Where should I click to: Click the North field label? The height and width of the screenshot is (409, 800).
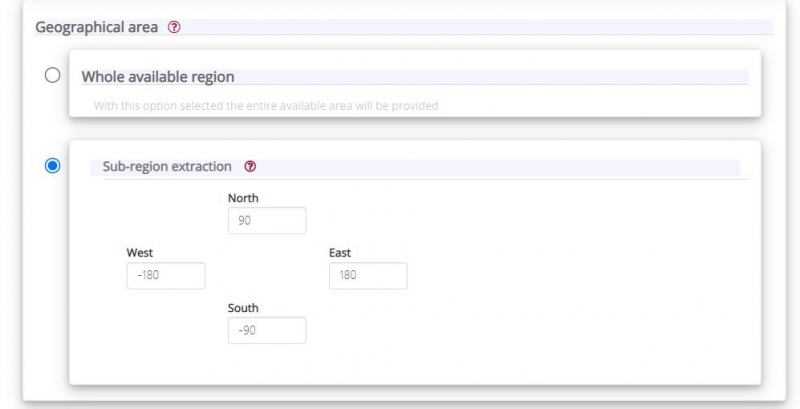(243, 198)
